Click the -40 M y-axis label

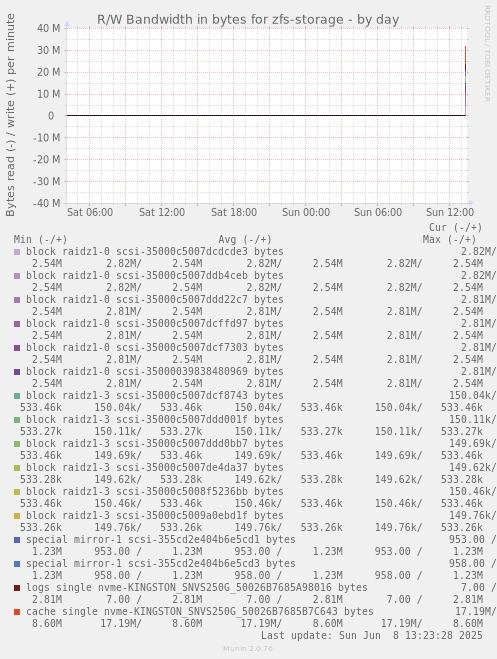pyautogui.click(x=47, y=203)
